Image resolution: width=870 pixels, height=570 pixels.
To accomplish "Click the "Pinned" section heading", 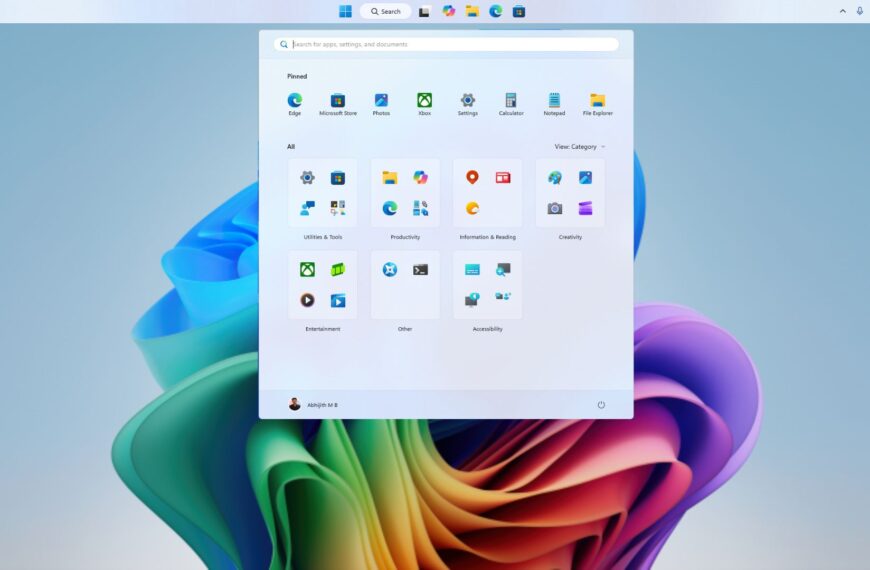I will (297, 76).
